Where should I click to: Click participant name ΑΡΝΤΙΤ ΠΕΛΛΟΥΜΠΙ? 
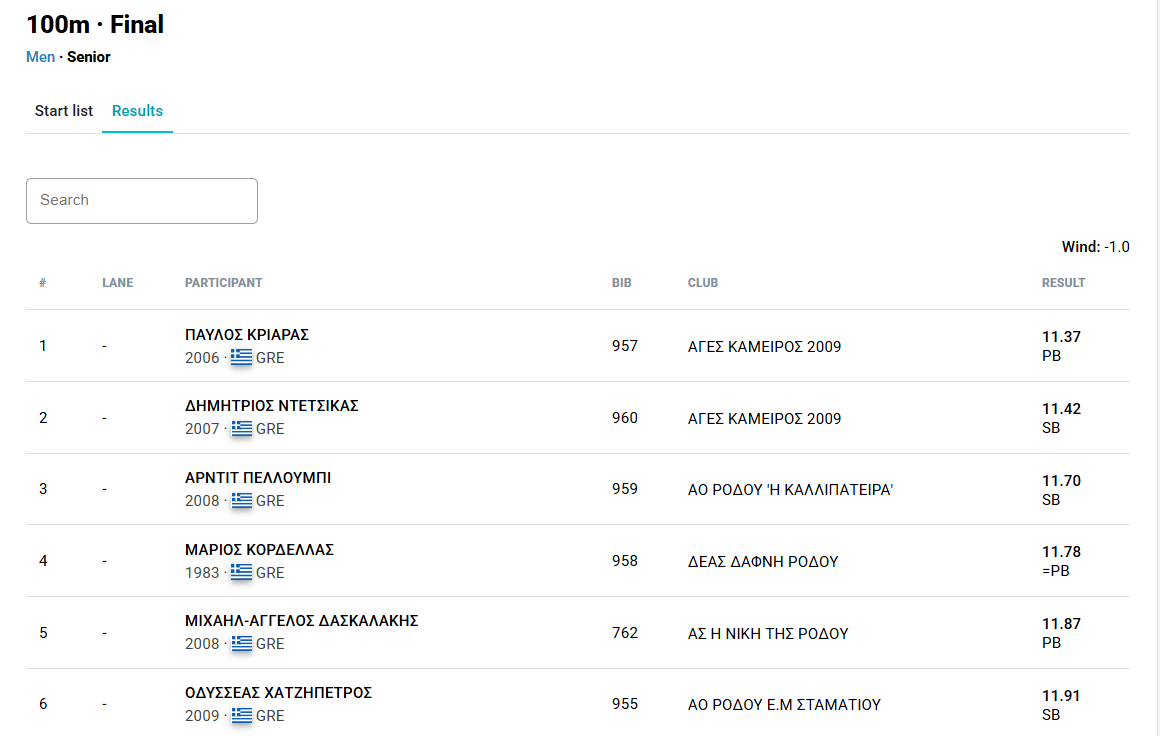click(258, 478)
